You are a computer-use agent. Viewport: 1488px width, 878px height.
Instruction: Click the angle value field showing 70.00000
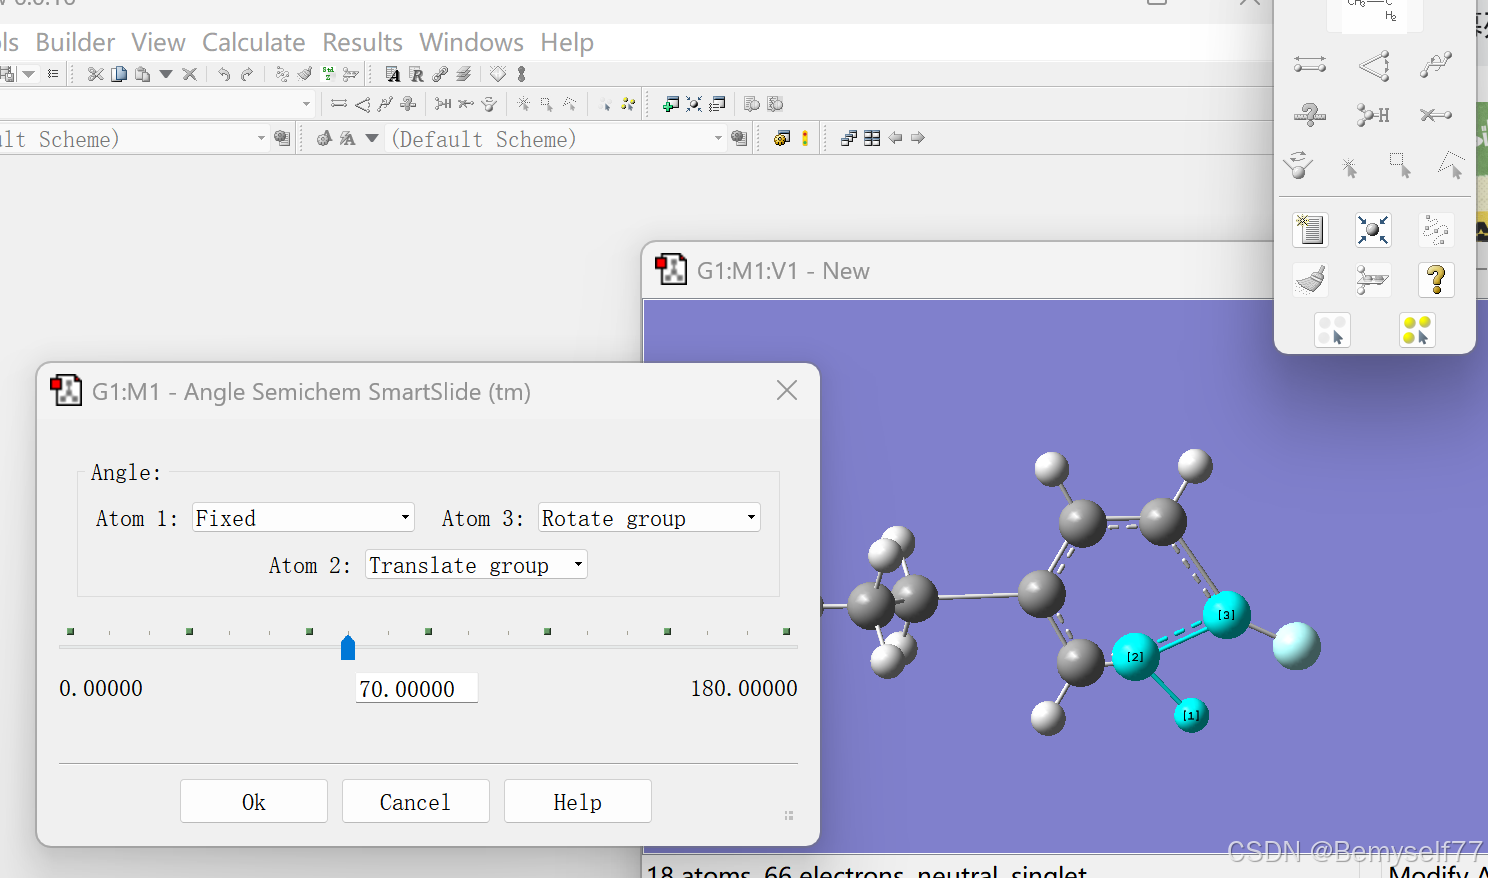tap(416, 689)
